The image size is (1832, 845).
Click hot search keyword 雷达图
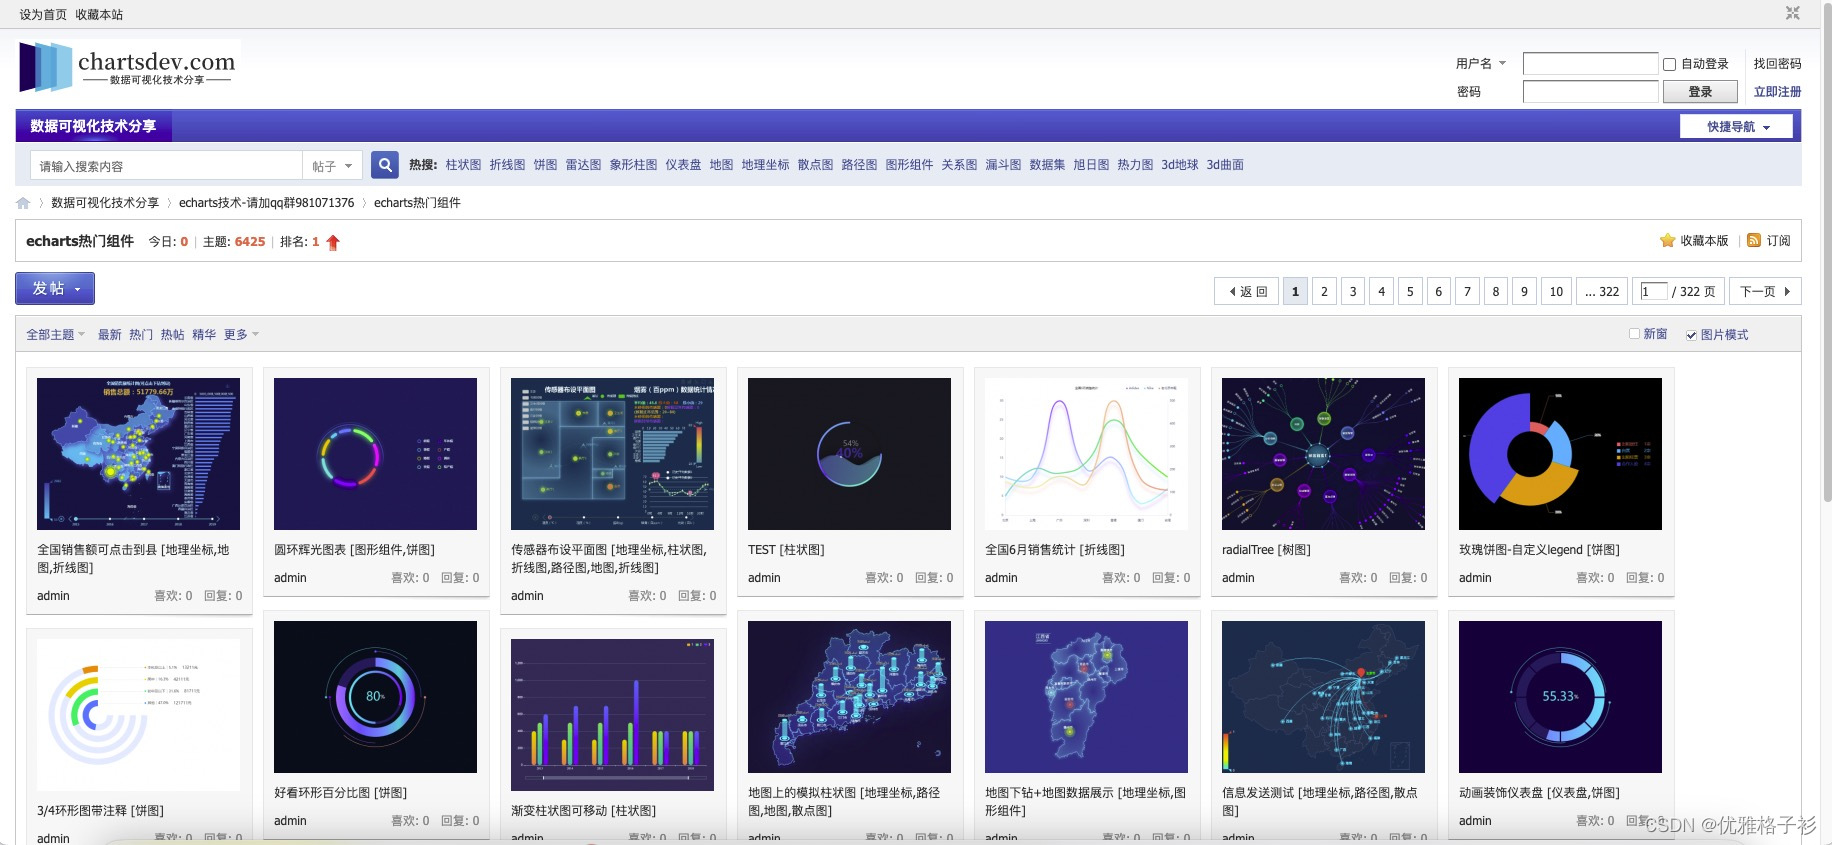coord(583,165)
